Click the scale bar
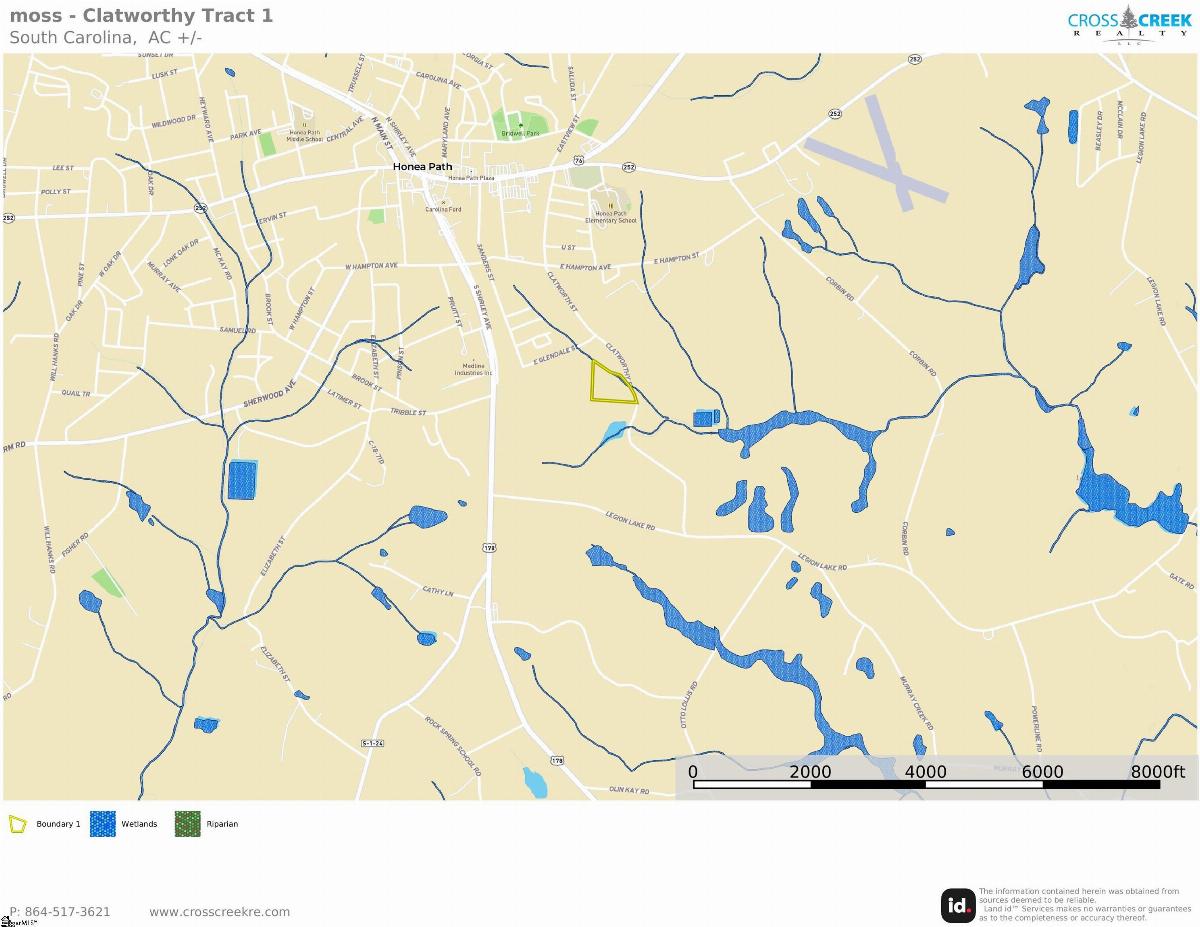1200x927 pixels. (926, 784)
